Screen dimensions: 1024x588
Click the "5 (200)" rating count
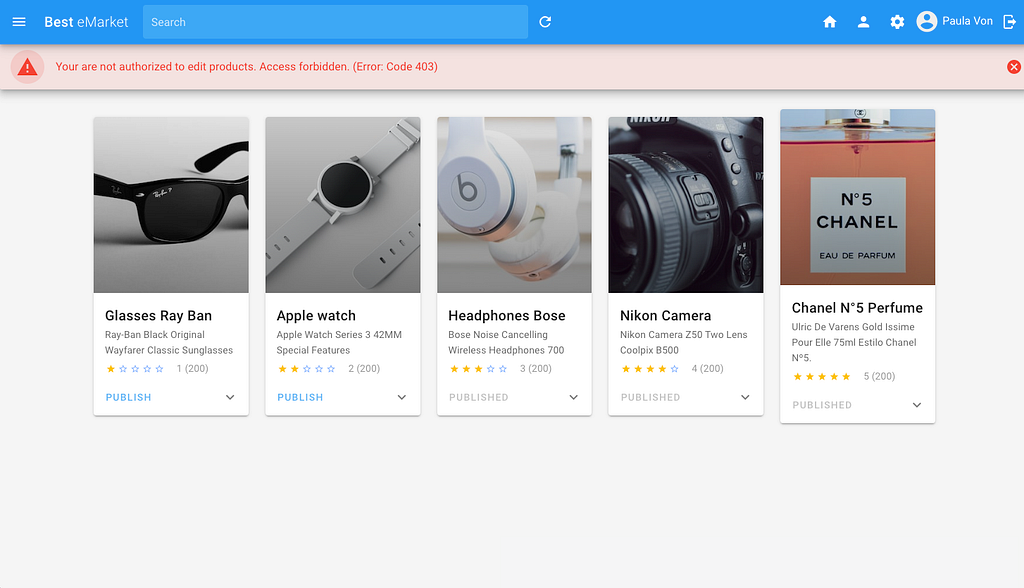tap(880, 377)
